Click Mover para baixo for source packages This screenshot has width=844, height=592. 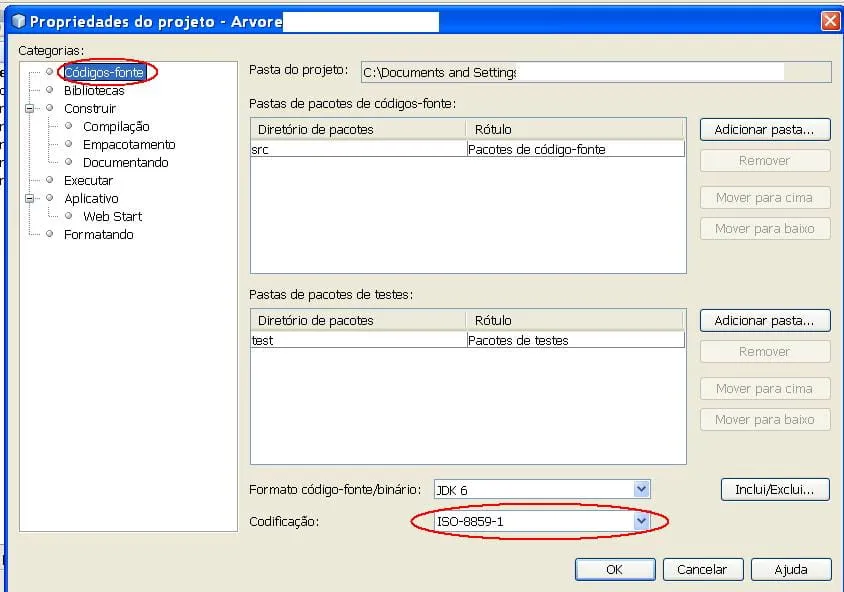click(x=765, y=229)
